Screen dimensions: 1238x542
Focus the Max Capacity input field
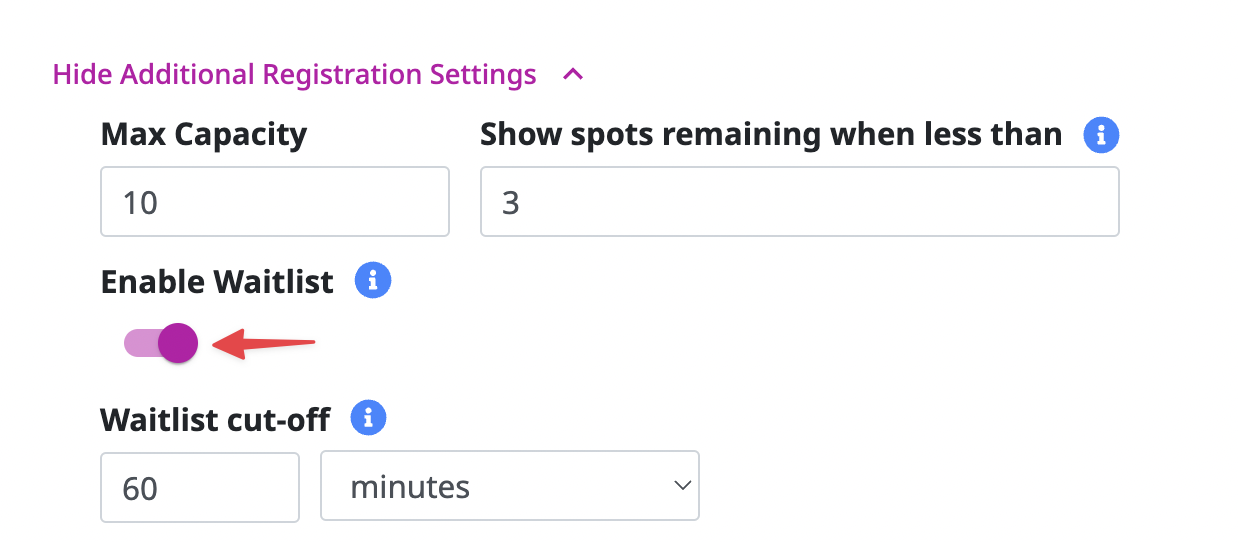tap(275, 201)
